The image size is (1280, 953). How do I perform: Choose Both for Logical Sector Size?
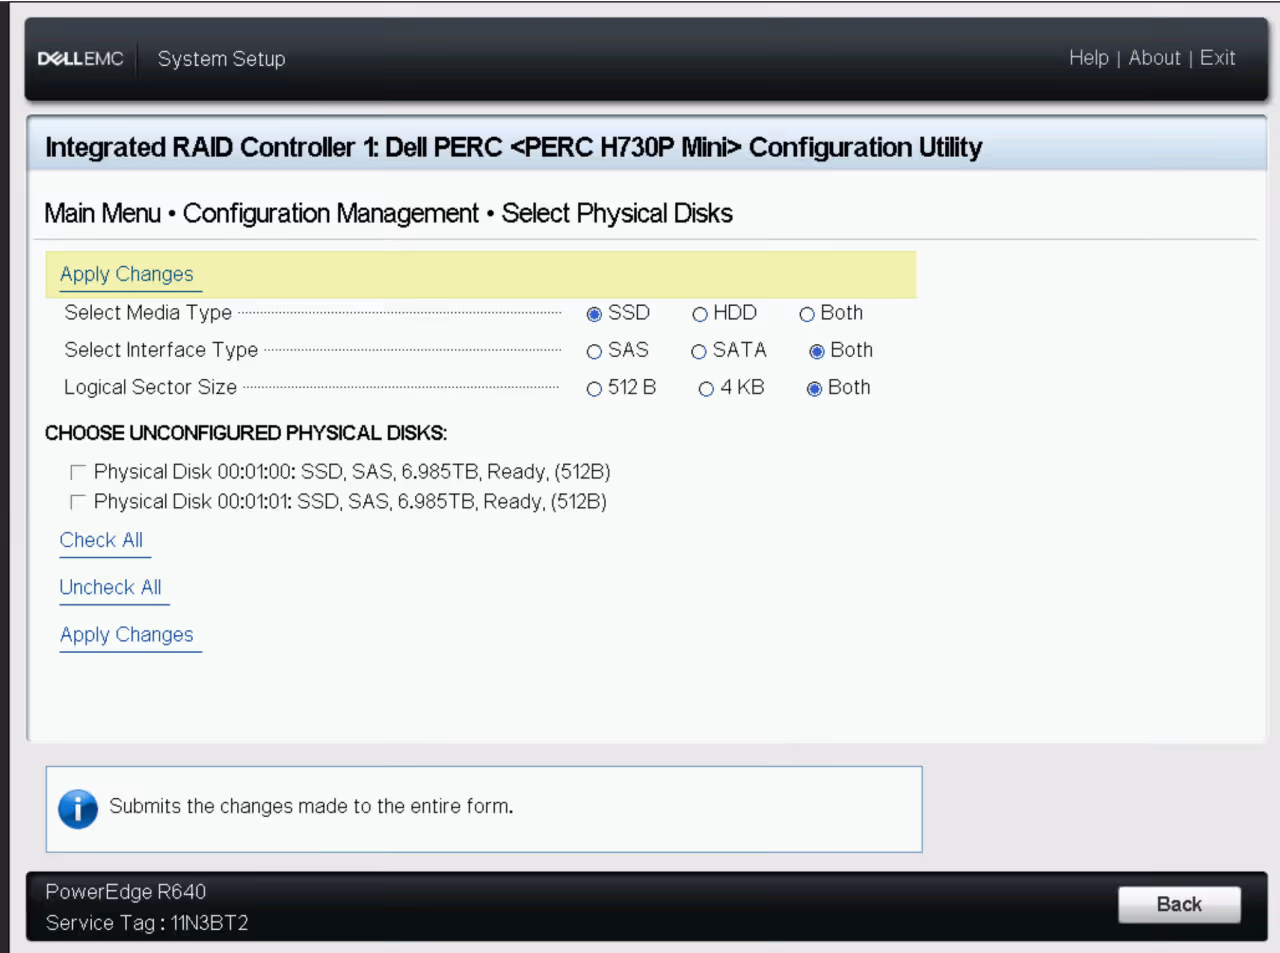[x=814, y=389]
